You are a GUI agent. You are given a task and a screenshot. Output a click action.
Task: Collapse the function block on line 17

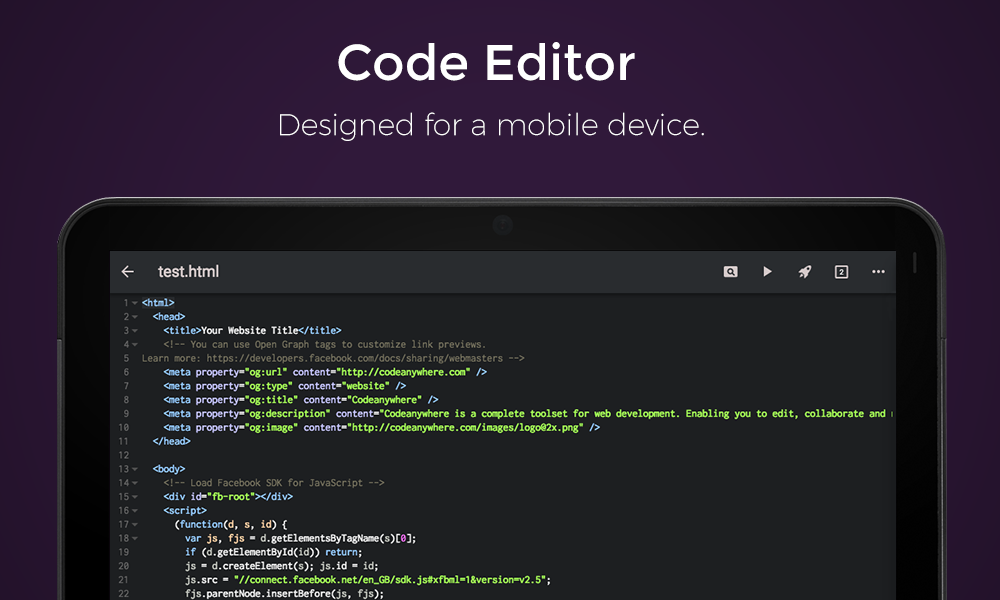[135, 525]
